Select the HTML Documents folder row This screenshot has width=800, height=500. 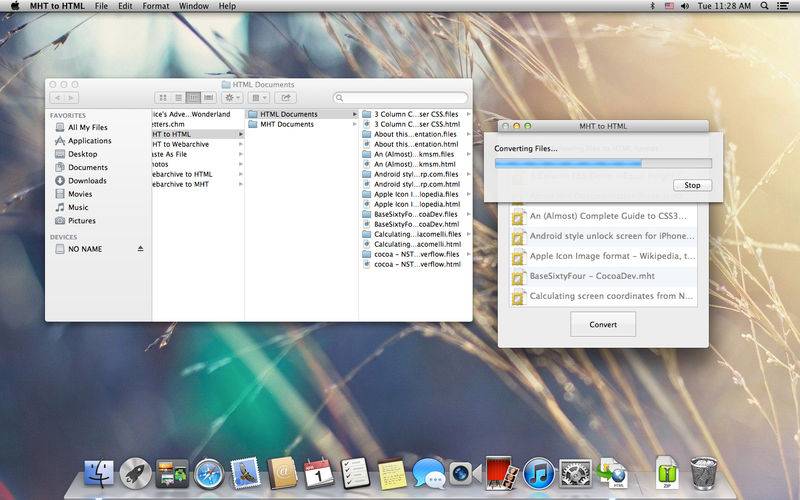tap(302, 114)
